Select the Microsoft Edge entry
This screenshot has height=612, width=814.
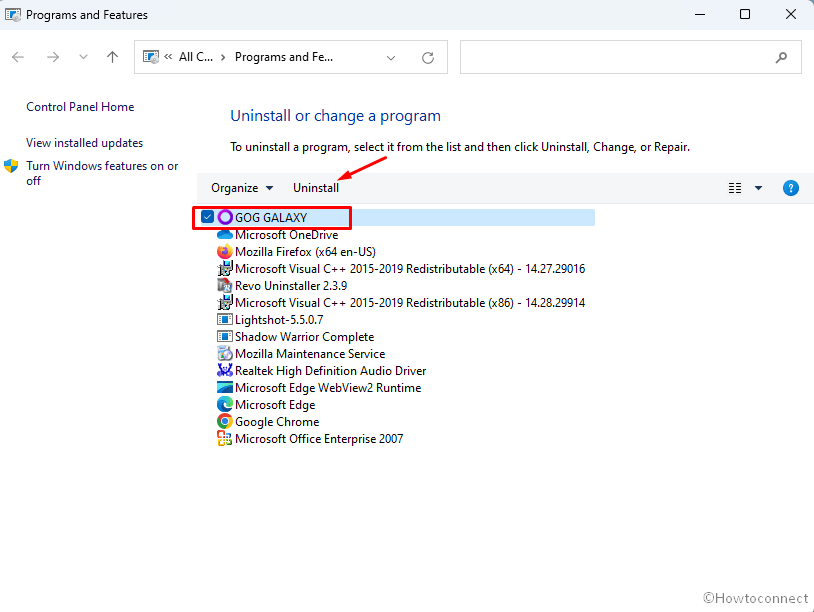click(275, 405)
